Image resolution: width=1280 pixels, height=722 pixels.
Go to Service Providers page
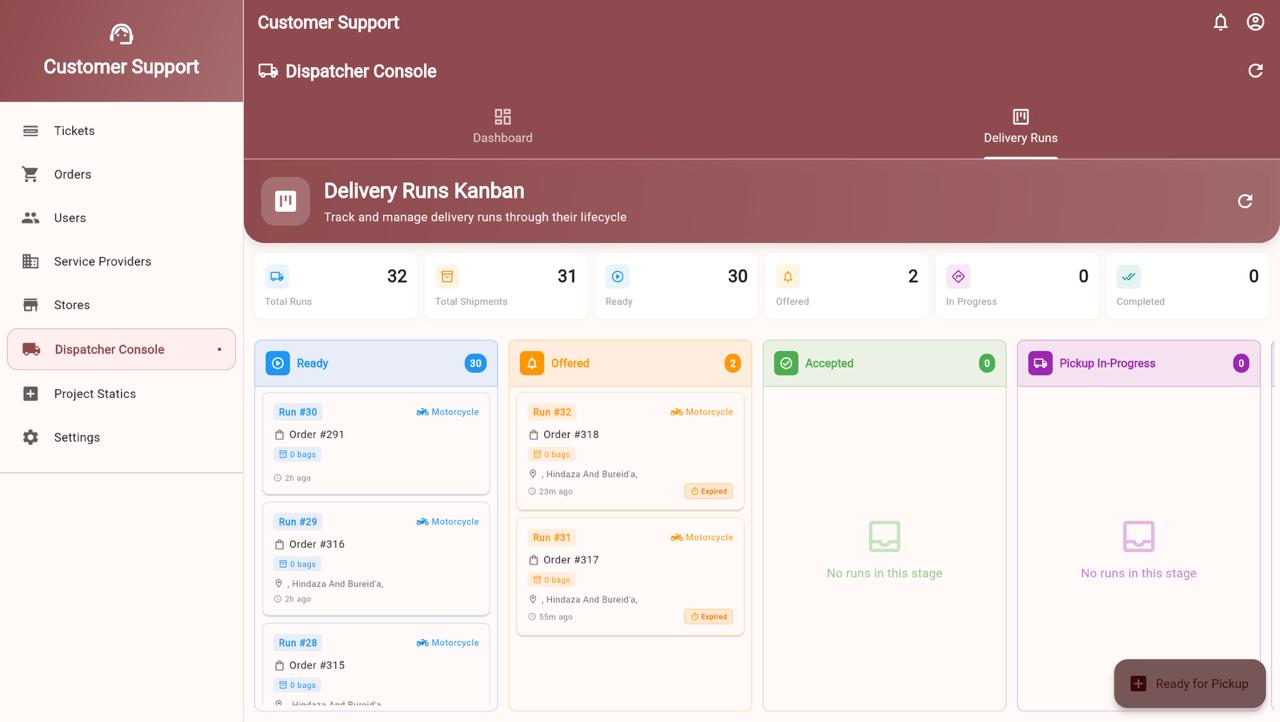(x=102, y=261)
